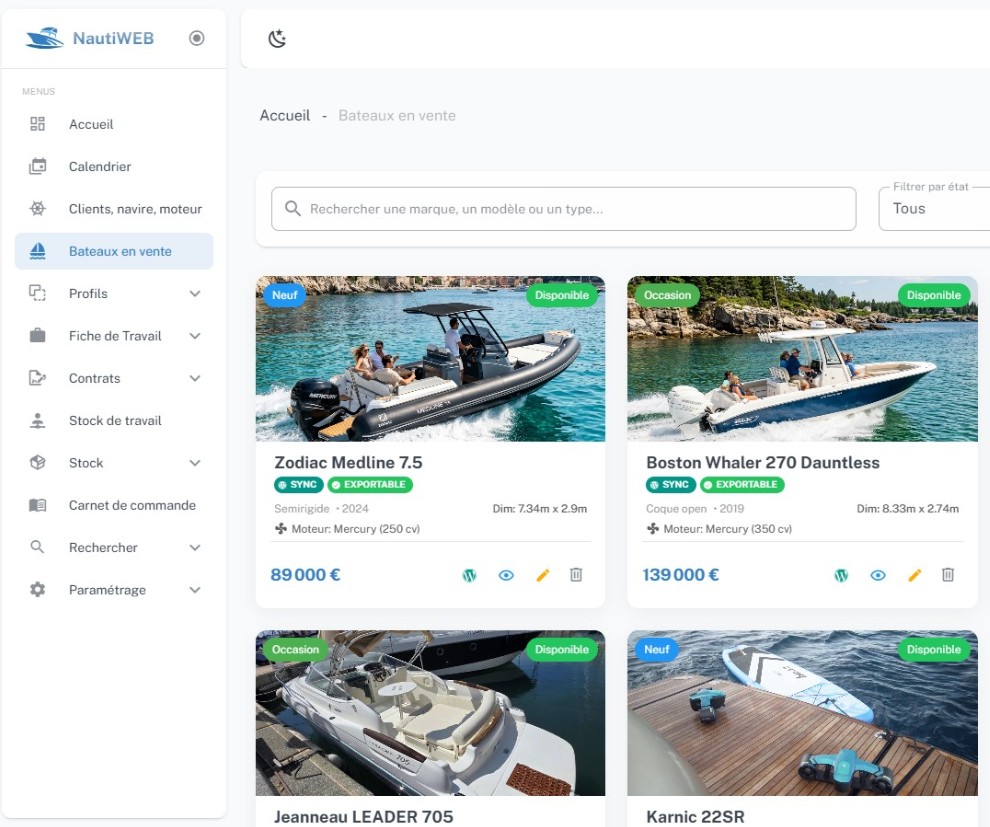Expand the Stock chevron

(195, 463)
